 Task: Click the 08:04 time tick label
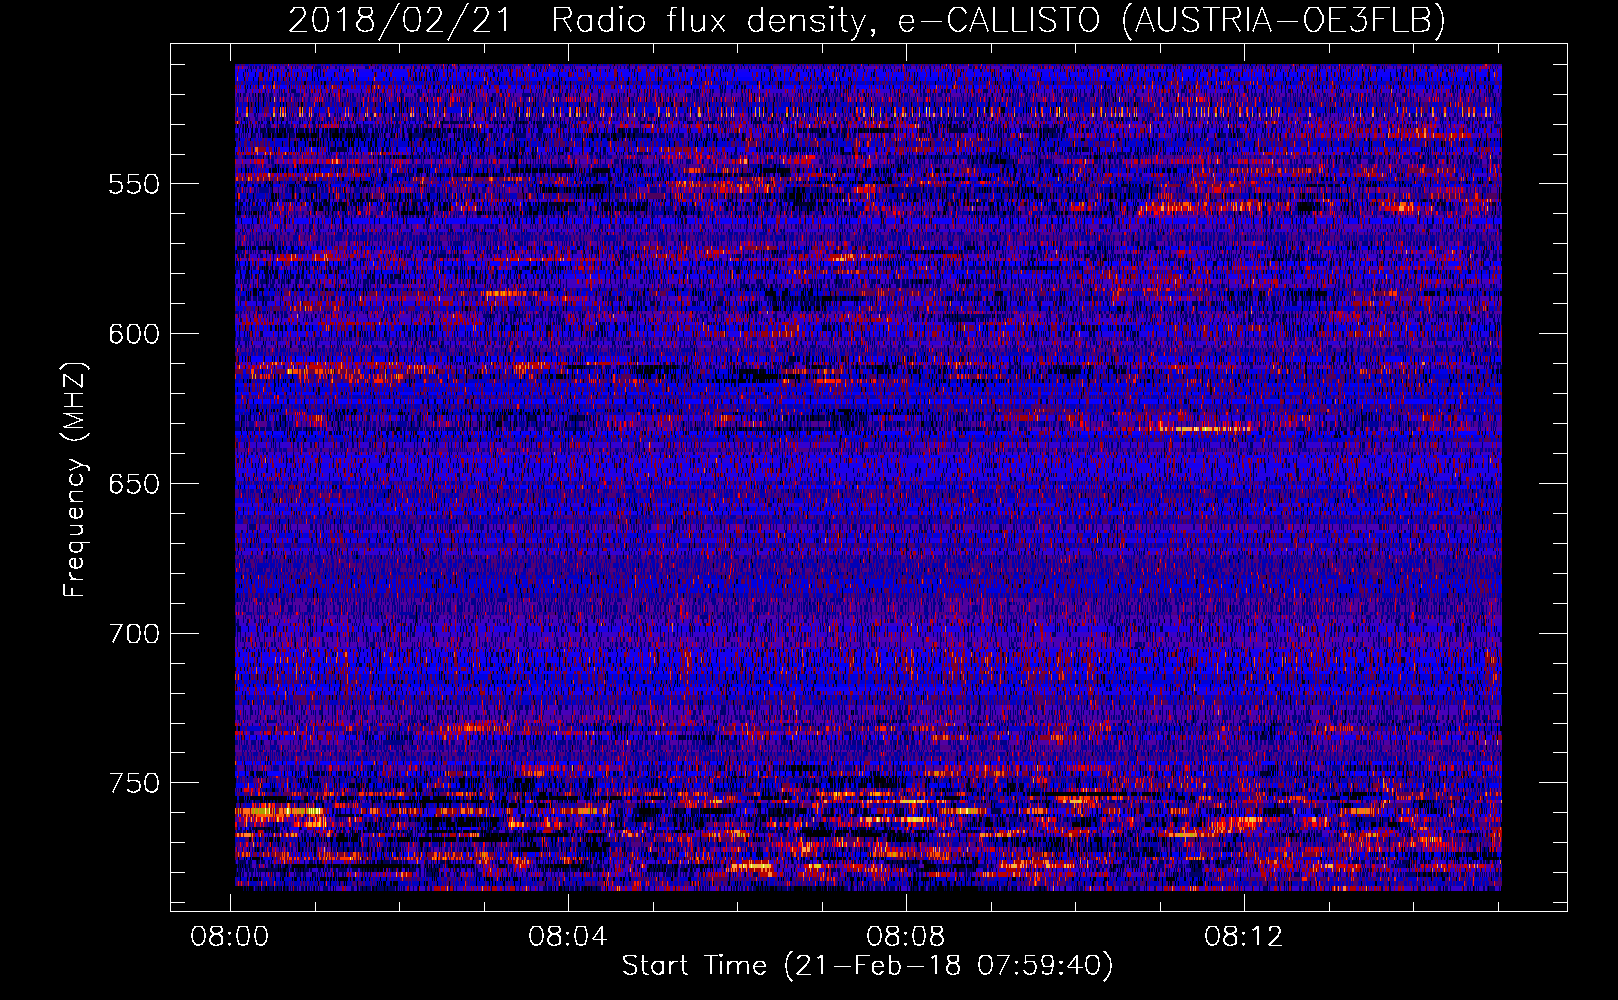[x=568, y=937]
